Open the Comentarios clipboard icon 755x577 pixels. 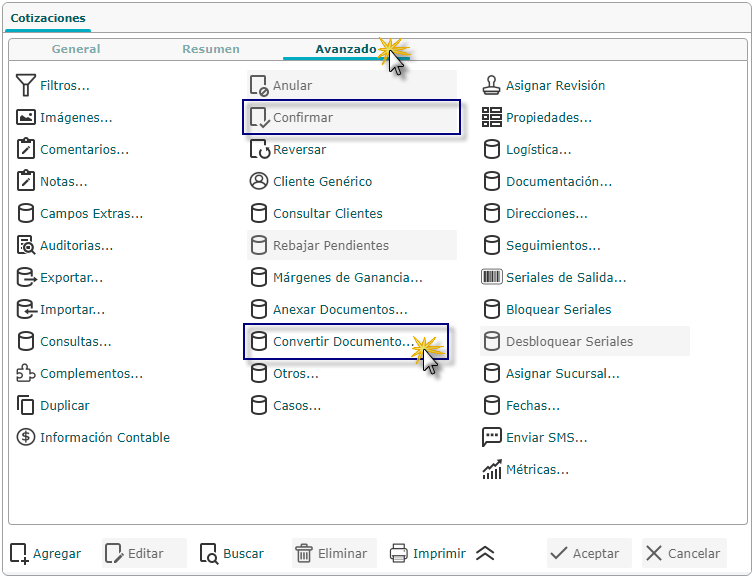26,149
